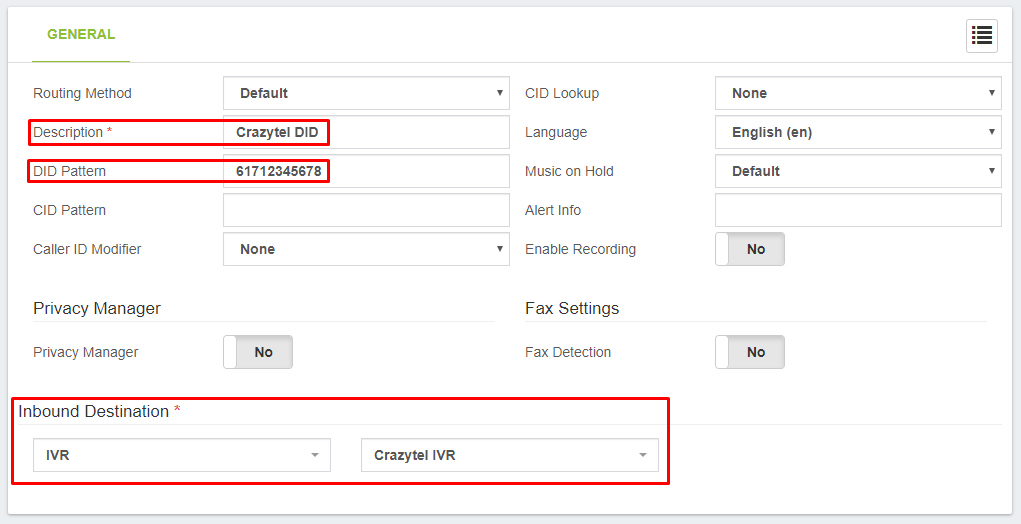1021x524 pixels.
Task: Click the Inbound Destination heading text
Action: [93, 411]
